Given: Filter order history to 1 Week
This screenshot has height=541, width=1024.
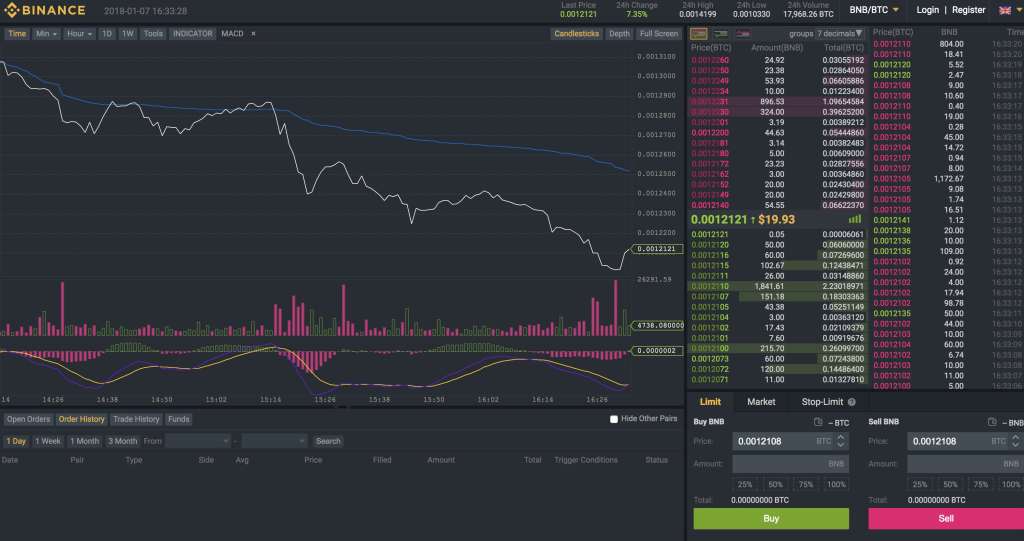Looking at the screenshot, I should tap(48, 441).
